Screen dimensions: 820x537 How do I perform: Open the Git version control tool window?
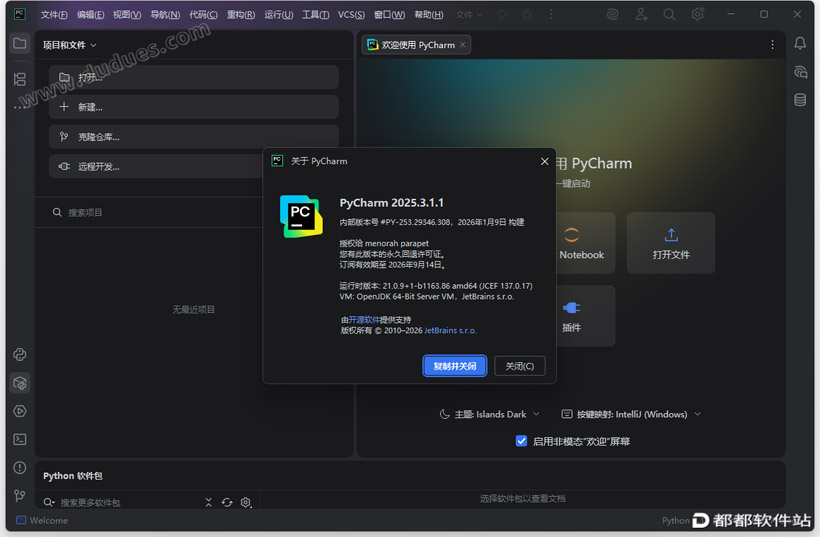tap(20, 495)
